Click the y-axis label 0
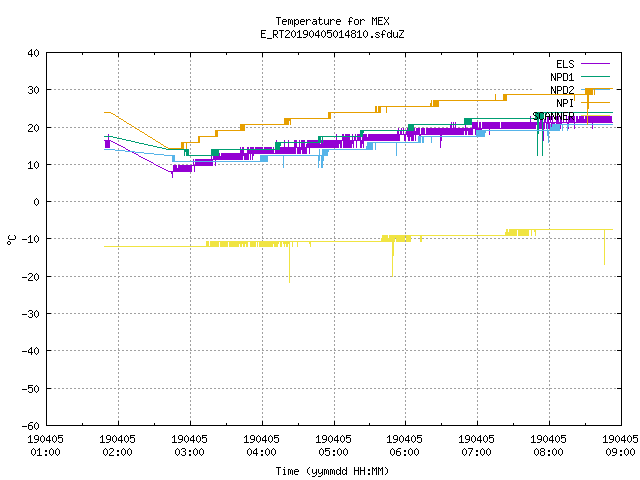Viewport: 640px width, 480px height. click(37, 202)
